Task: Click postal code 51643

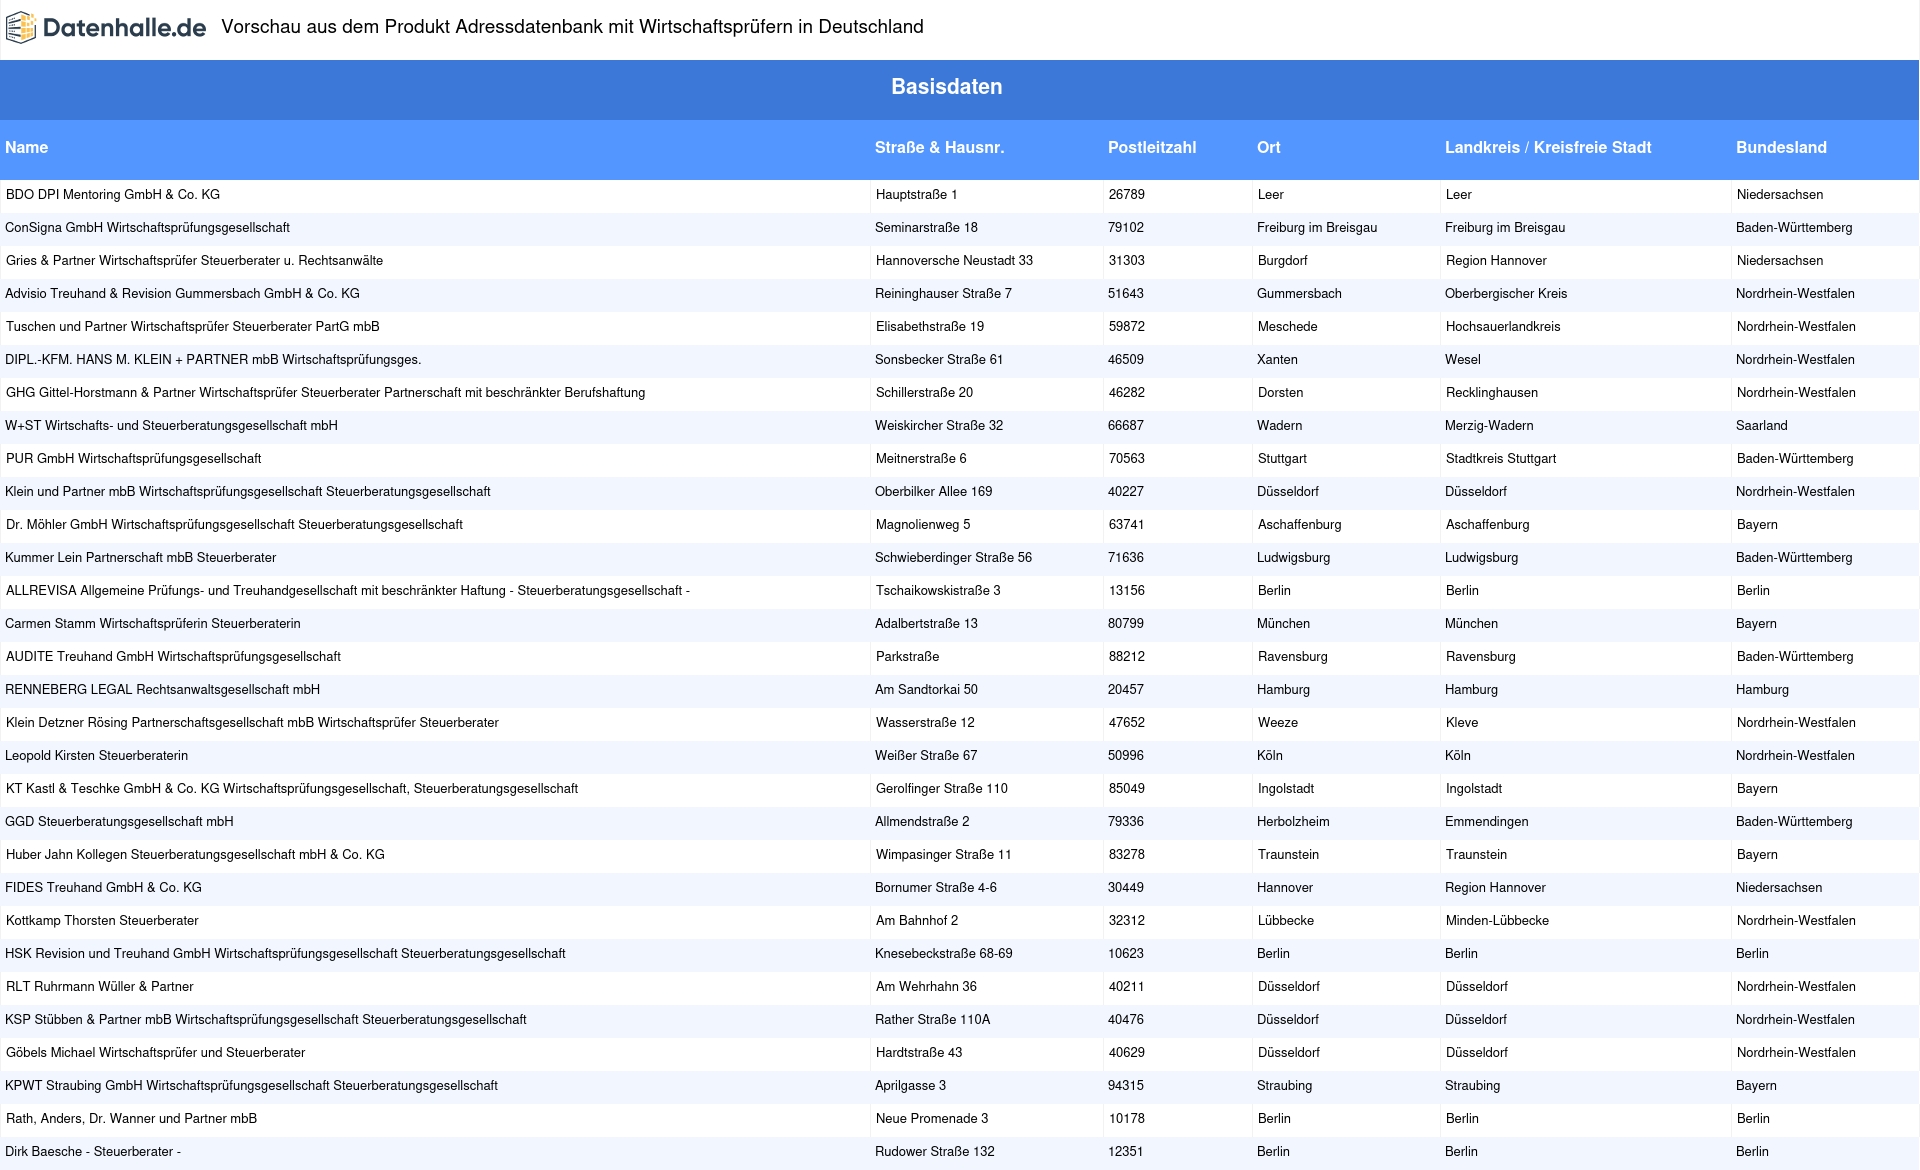Action: pos(1125,294)
